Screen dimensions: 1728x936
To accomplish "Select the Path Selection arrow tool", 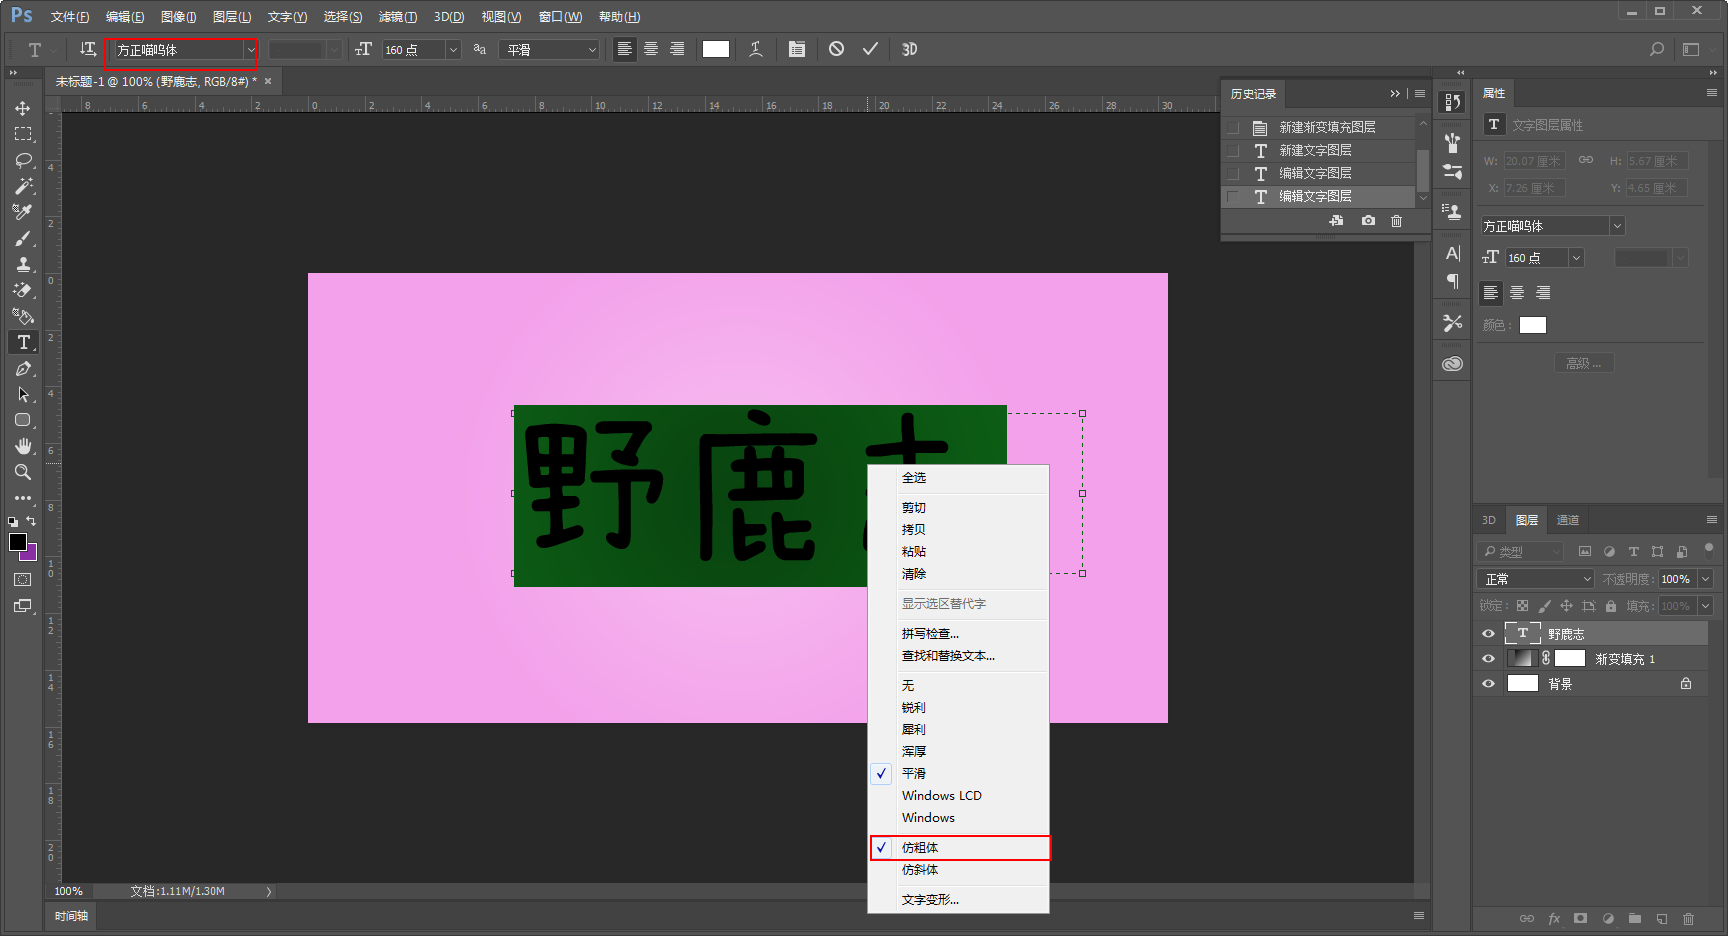I will 23,394.
